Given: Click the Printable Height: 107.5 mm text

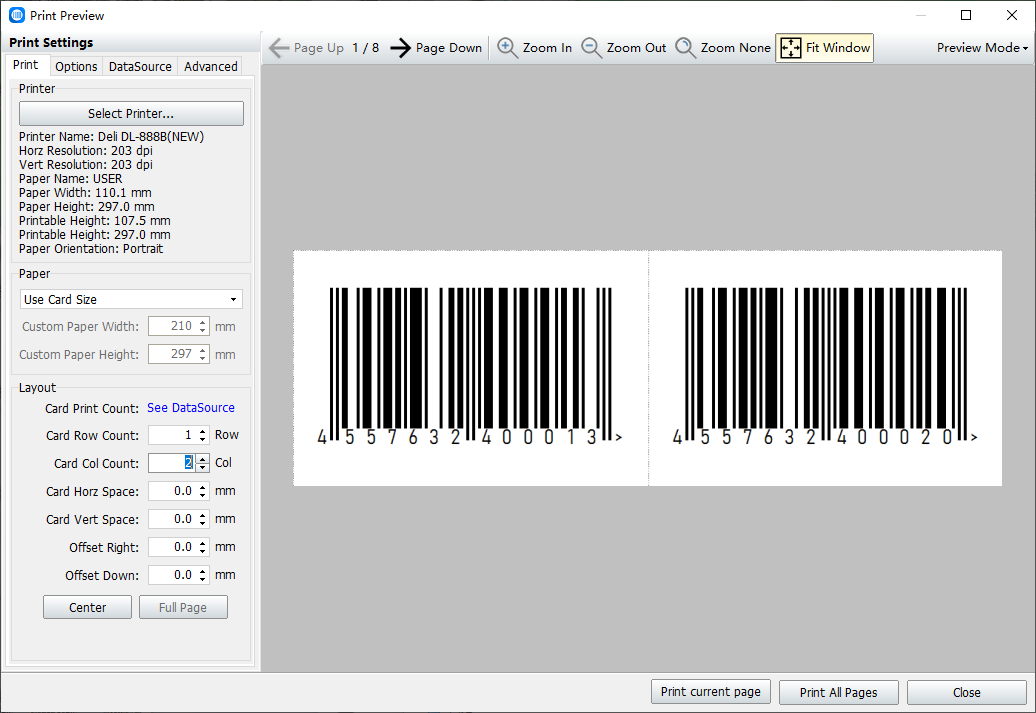Looking at the screenshot, I should (94, 221).
